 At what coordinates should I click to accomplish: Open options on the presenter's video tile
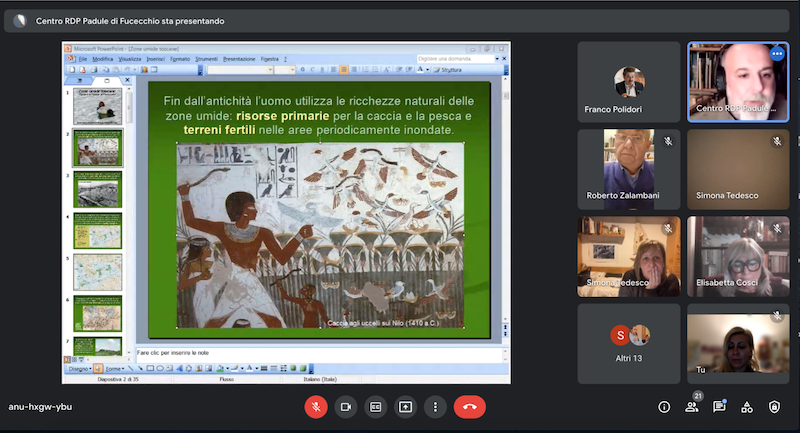[777, 54]
